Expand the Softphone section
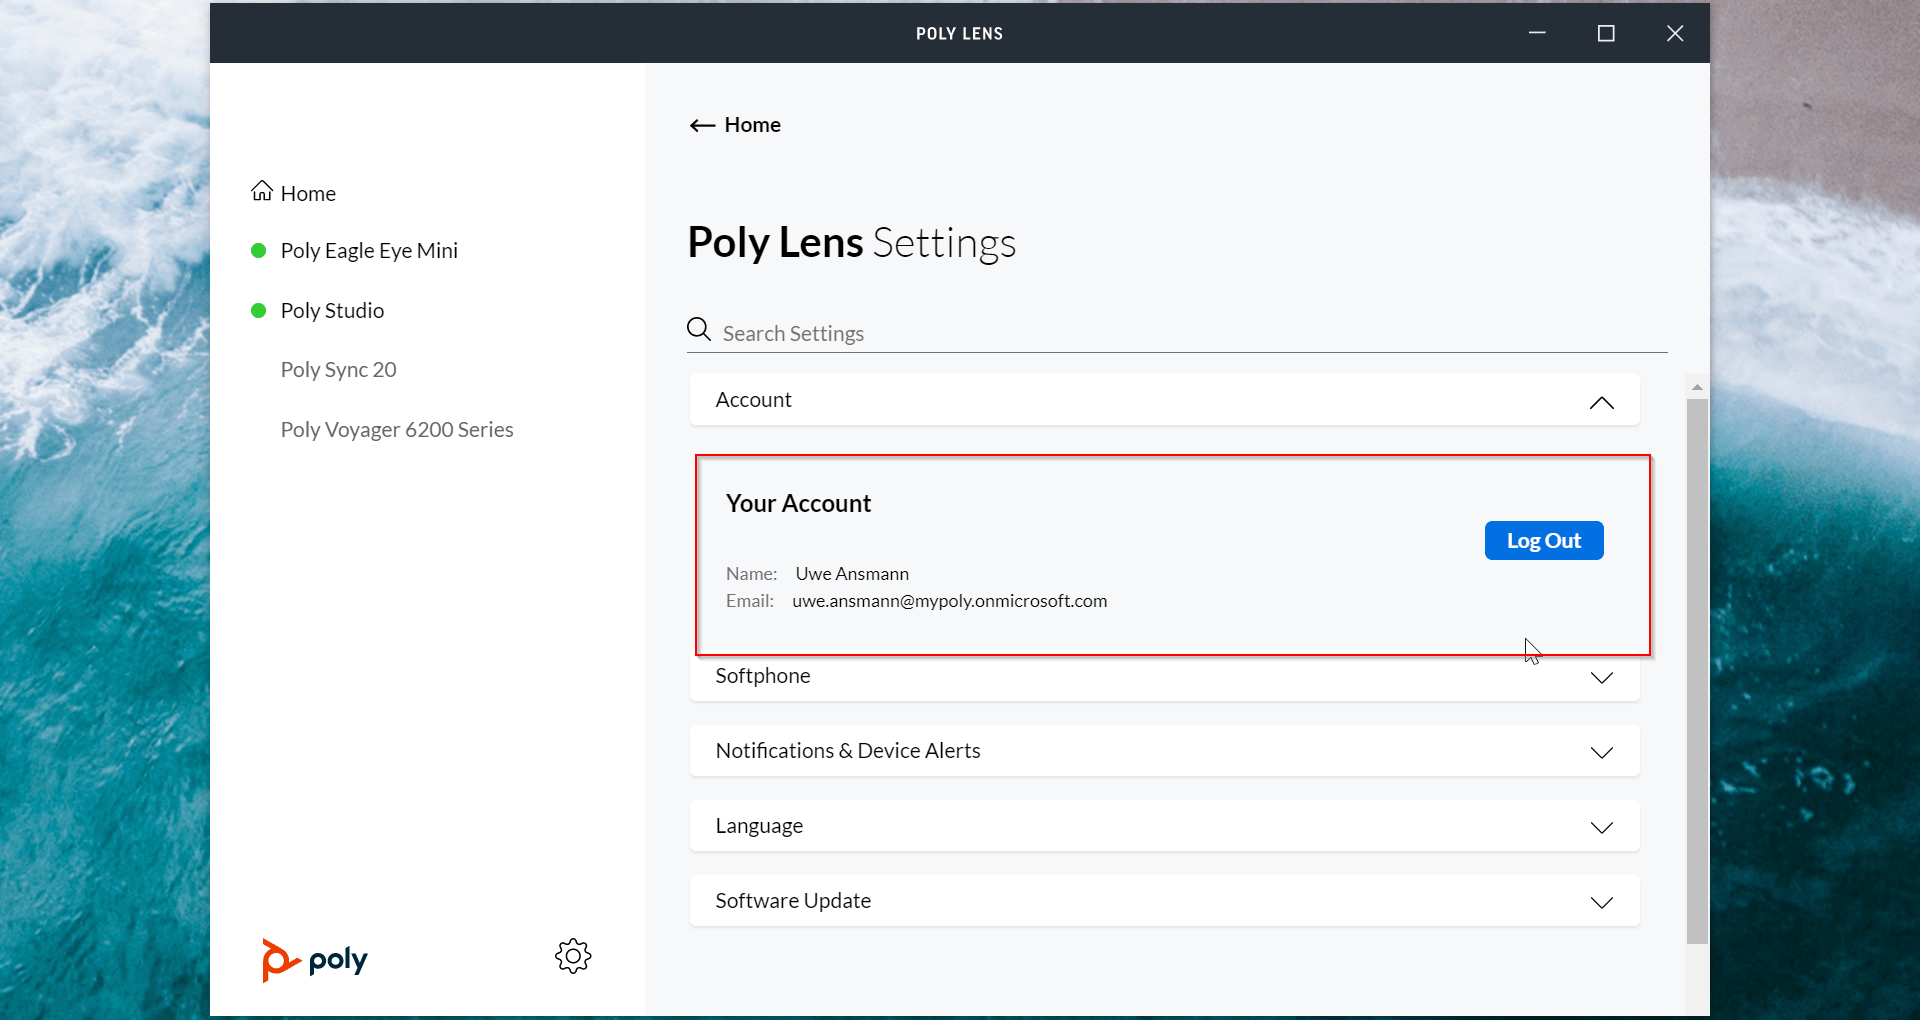The width and height of the screenshot is (1920, 1020). pos(1601,678)
